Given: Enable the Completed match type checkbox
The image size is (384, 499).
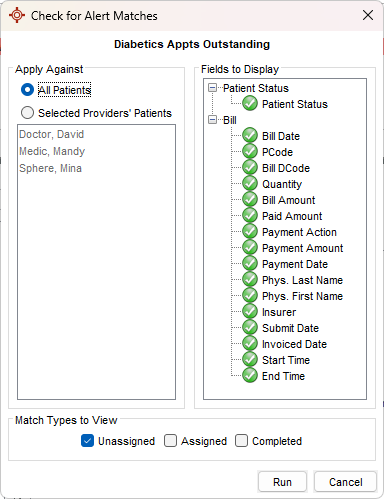Looking at the screenshot, I should 241,441.
